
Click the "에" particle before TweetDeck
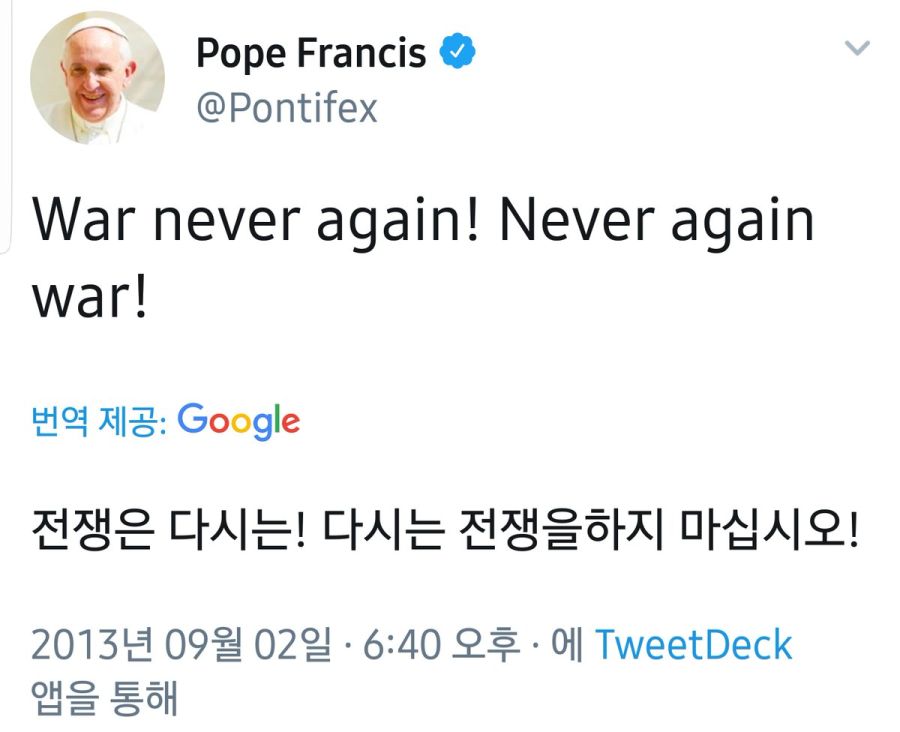568,646
